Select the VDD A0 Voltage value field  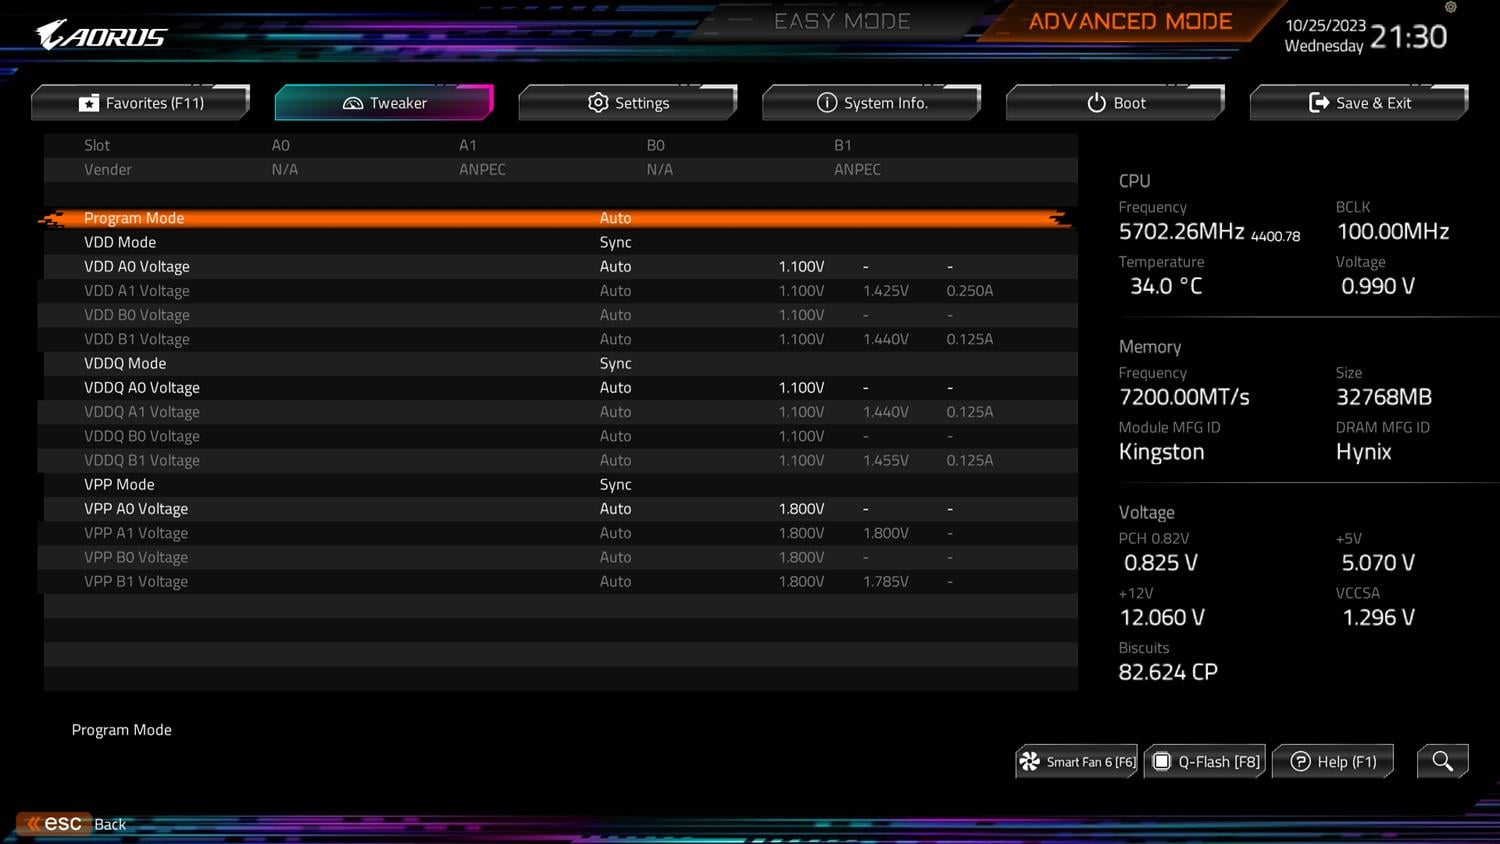[615, 267]
